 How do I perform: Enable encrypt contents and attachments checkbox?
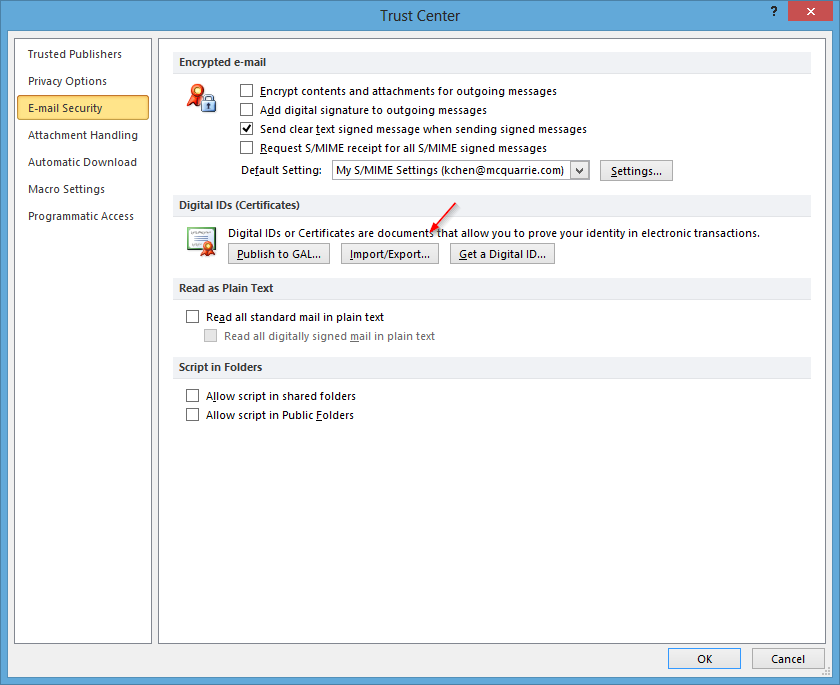pos(246,91)
